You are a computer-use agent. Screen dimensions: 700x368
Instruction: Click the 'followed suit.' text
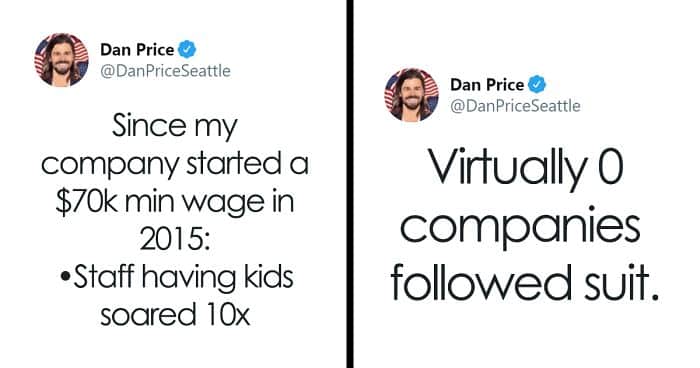point(525,282)
